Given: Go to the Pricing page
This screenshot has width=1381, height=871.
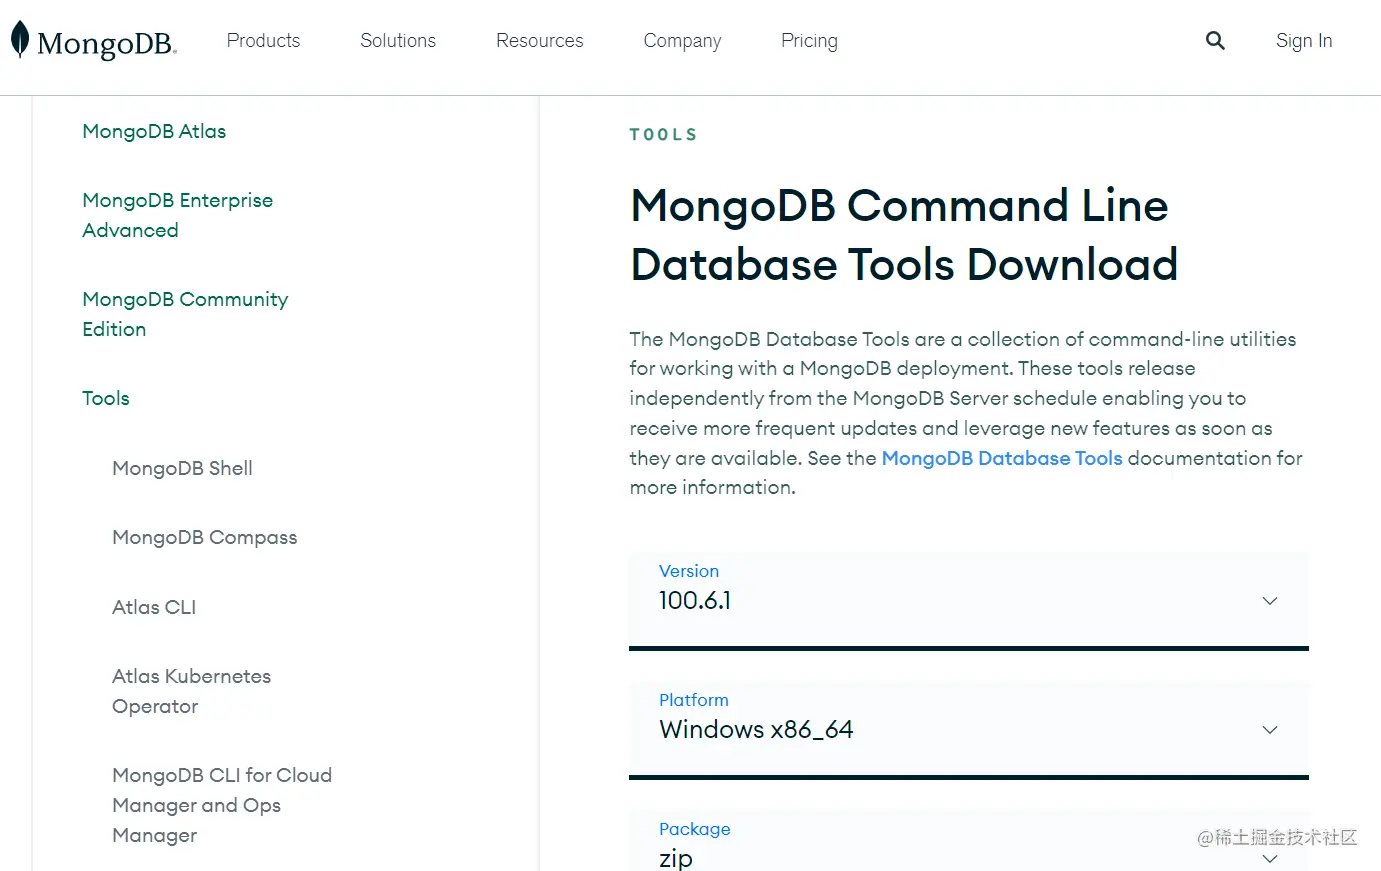Looking at the screenshot, I should tap(809, 41).
